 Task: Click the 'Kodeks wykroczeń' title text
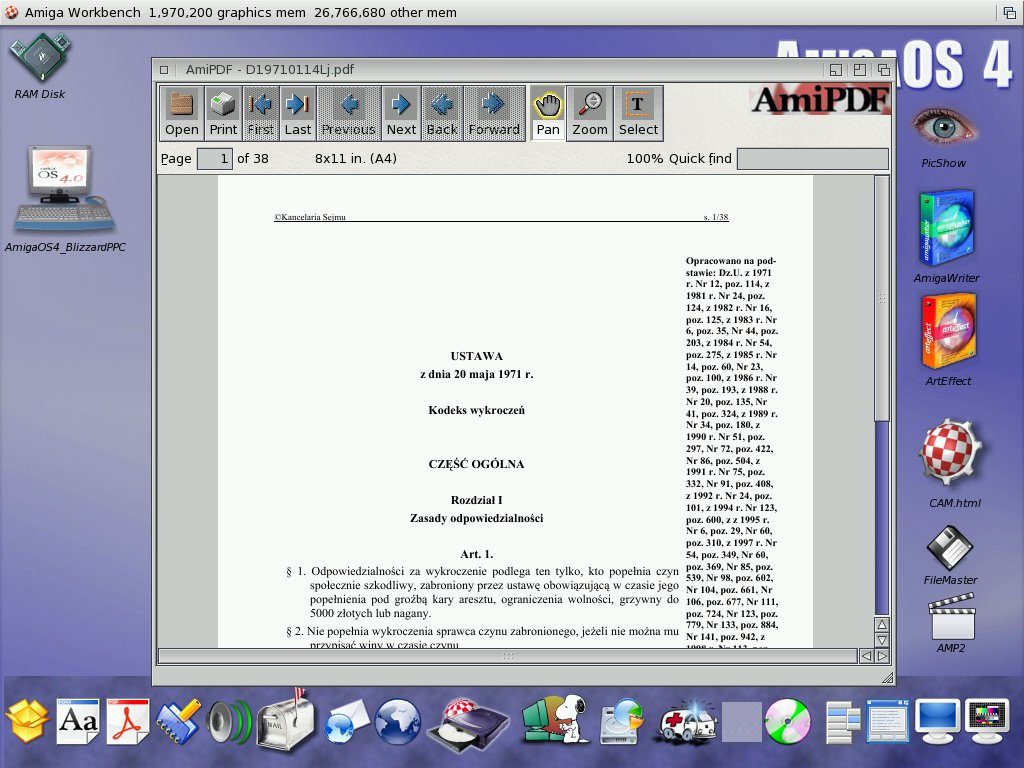[477, 410]
